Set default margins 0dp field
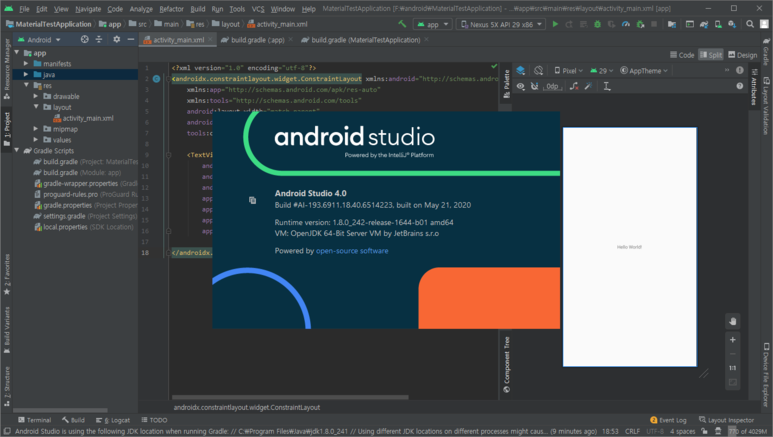The width and height of the screenshot is (773, 437). [x=552, y=86]
